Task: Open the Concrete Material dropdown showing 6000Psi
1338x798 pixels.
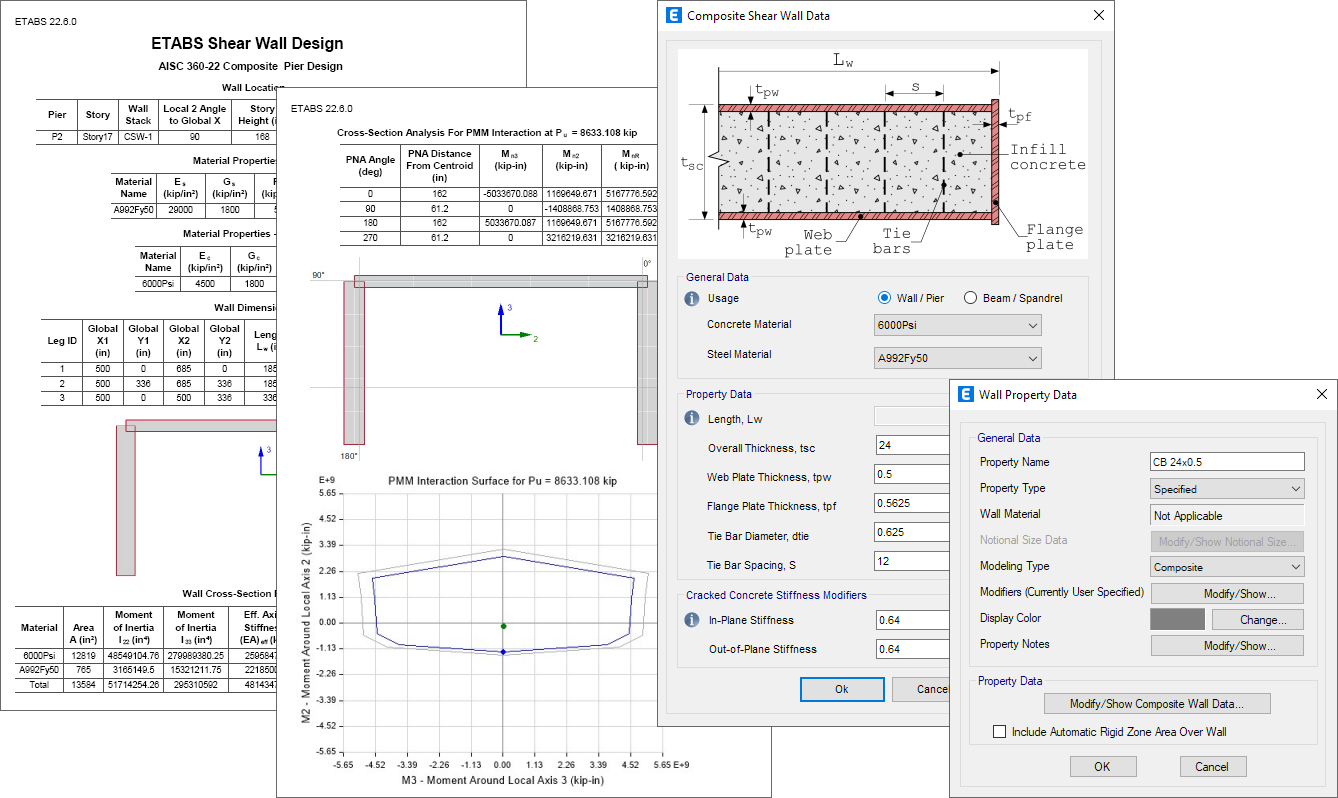Action: coord(958,325)
